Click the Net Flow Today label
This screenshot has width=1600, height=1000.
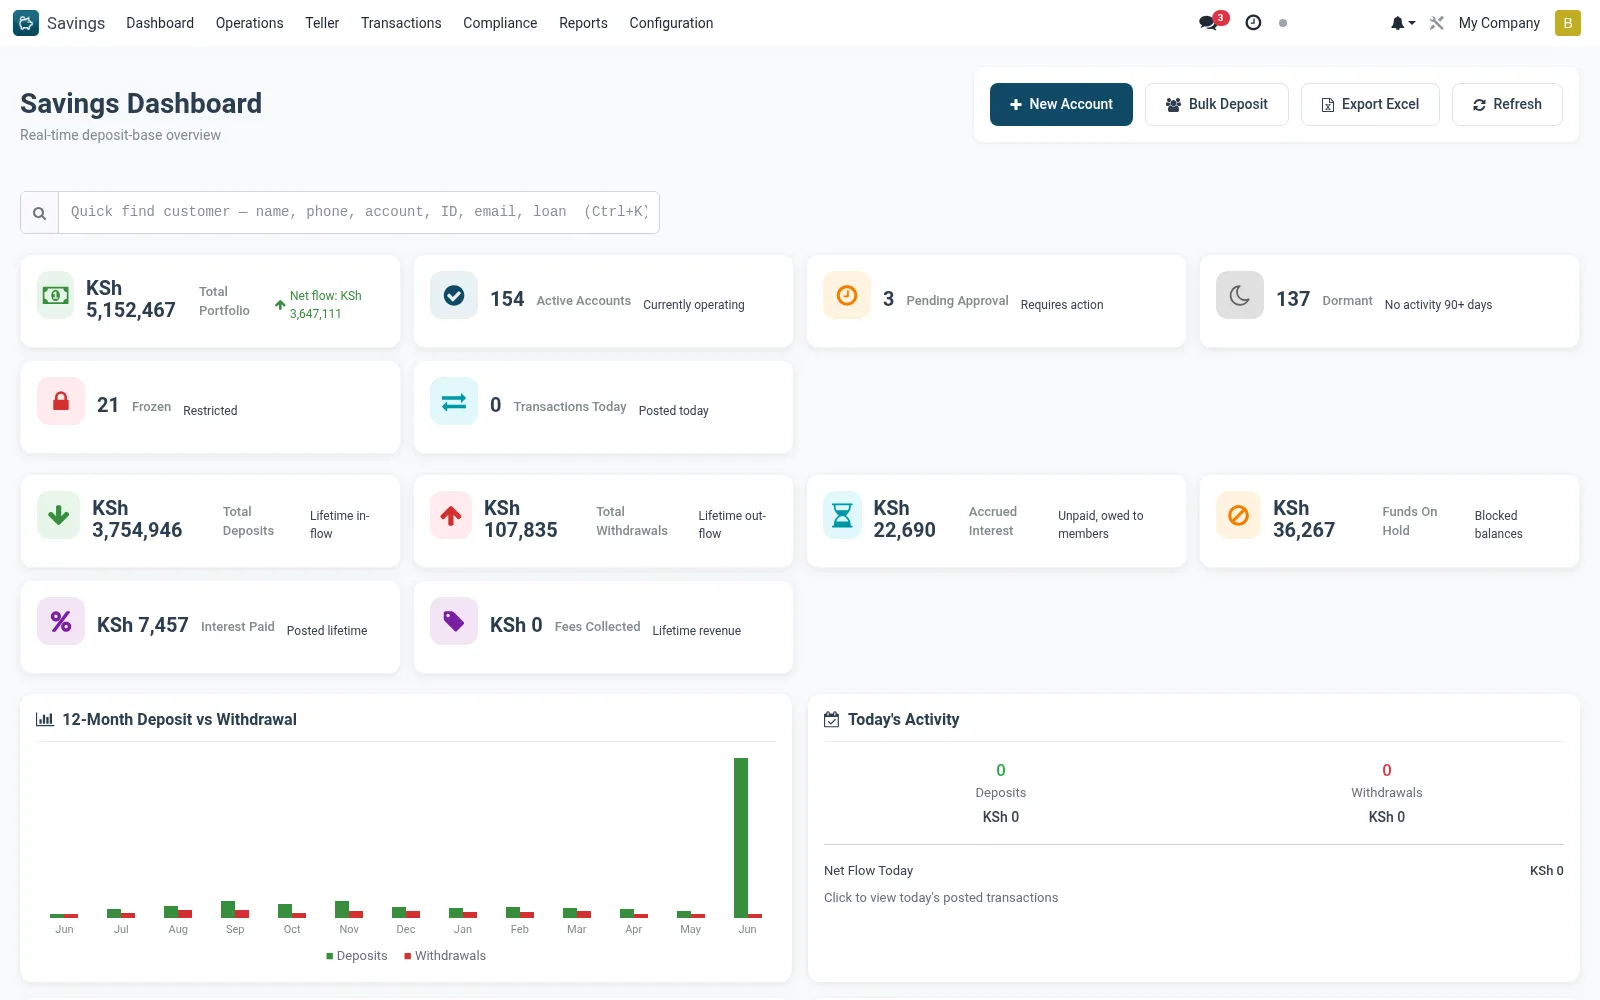(x=868, y=871)
